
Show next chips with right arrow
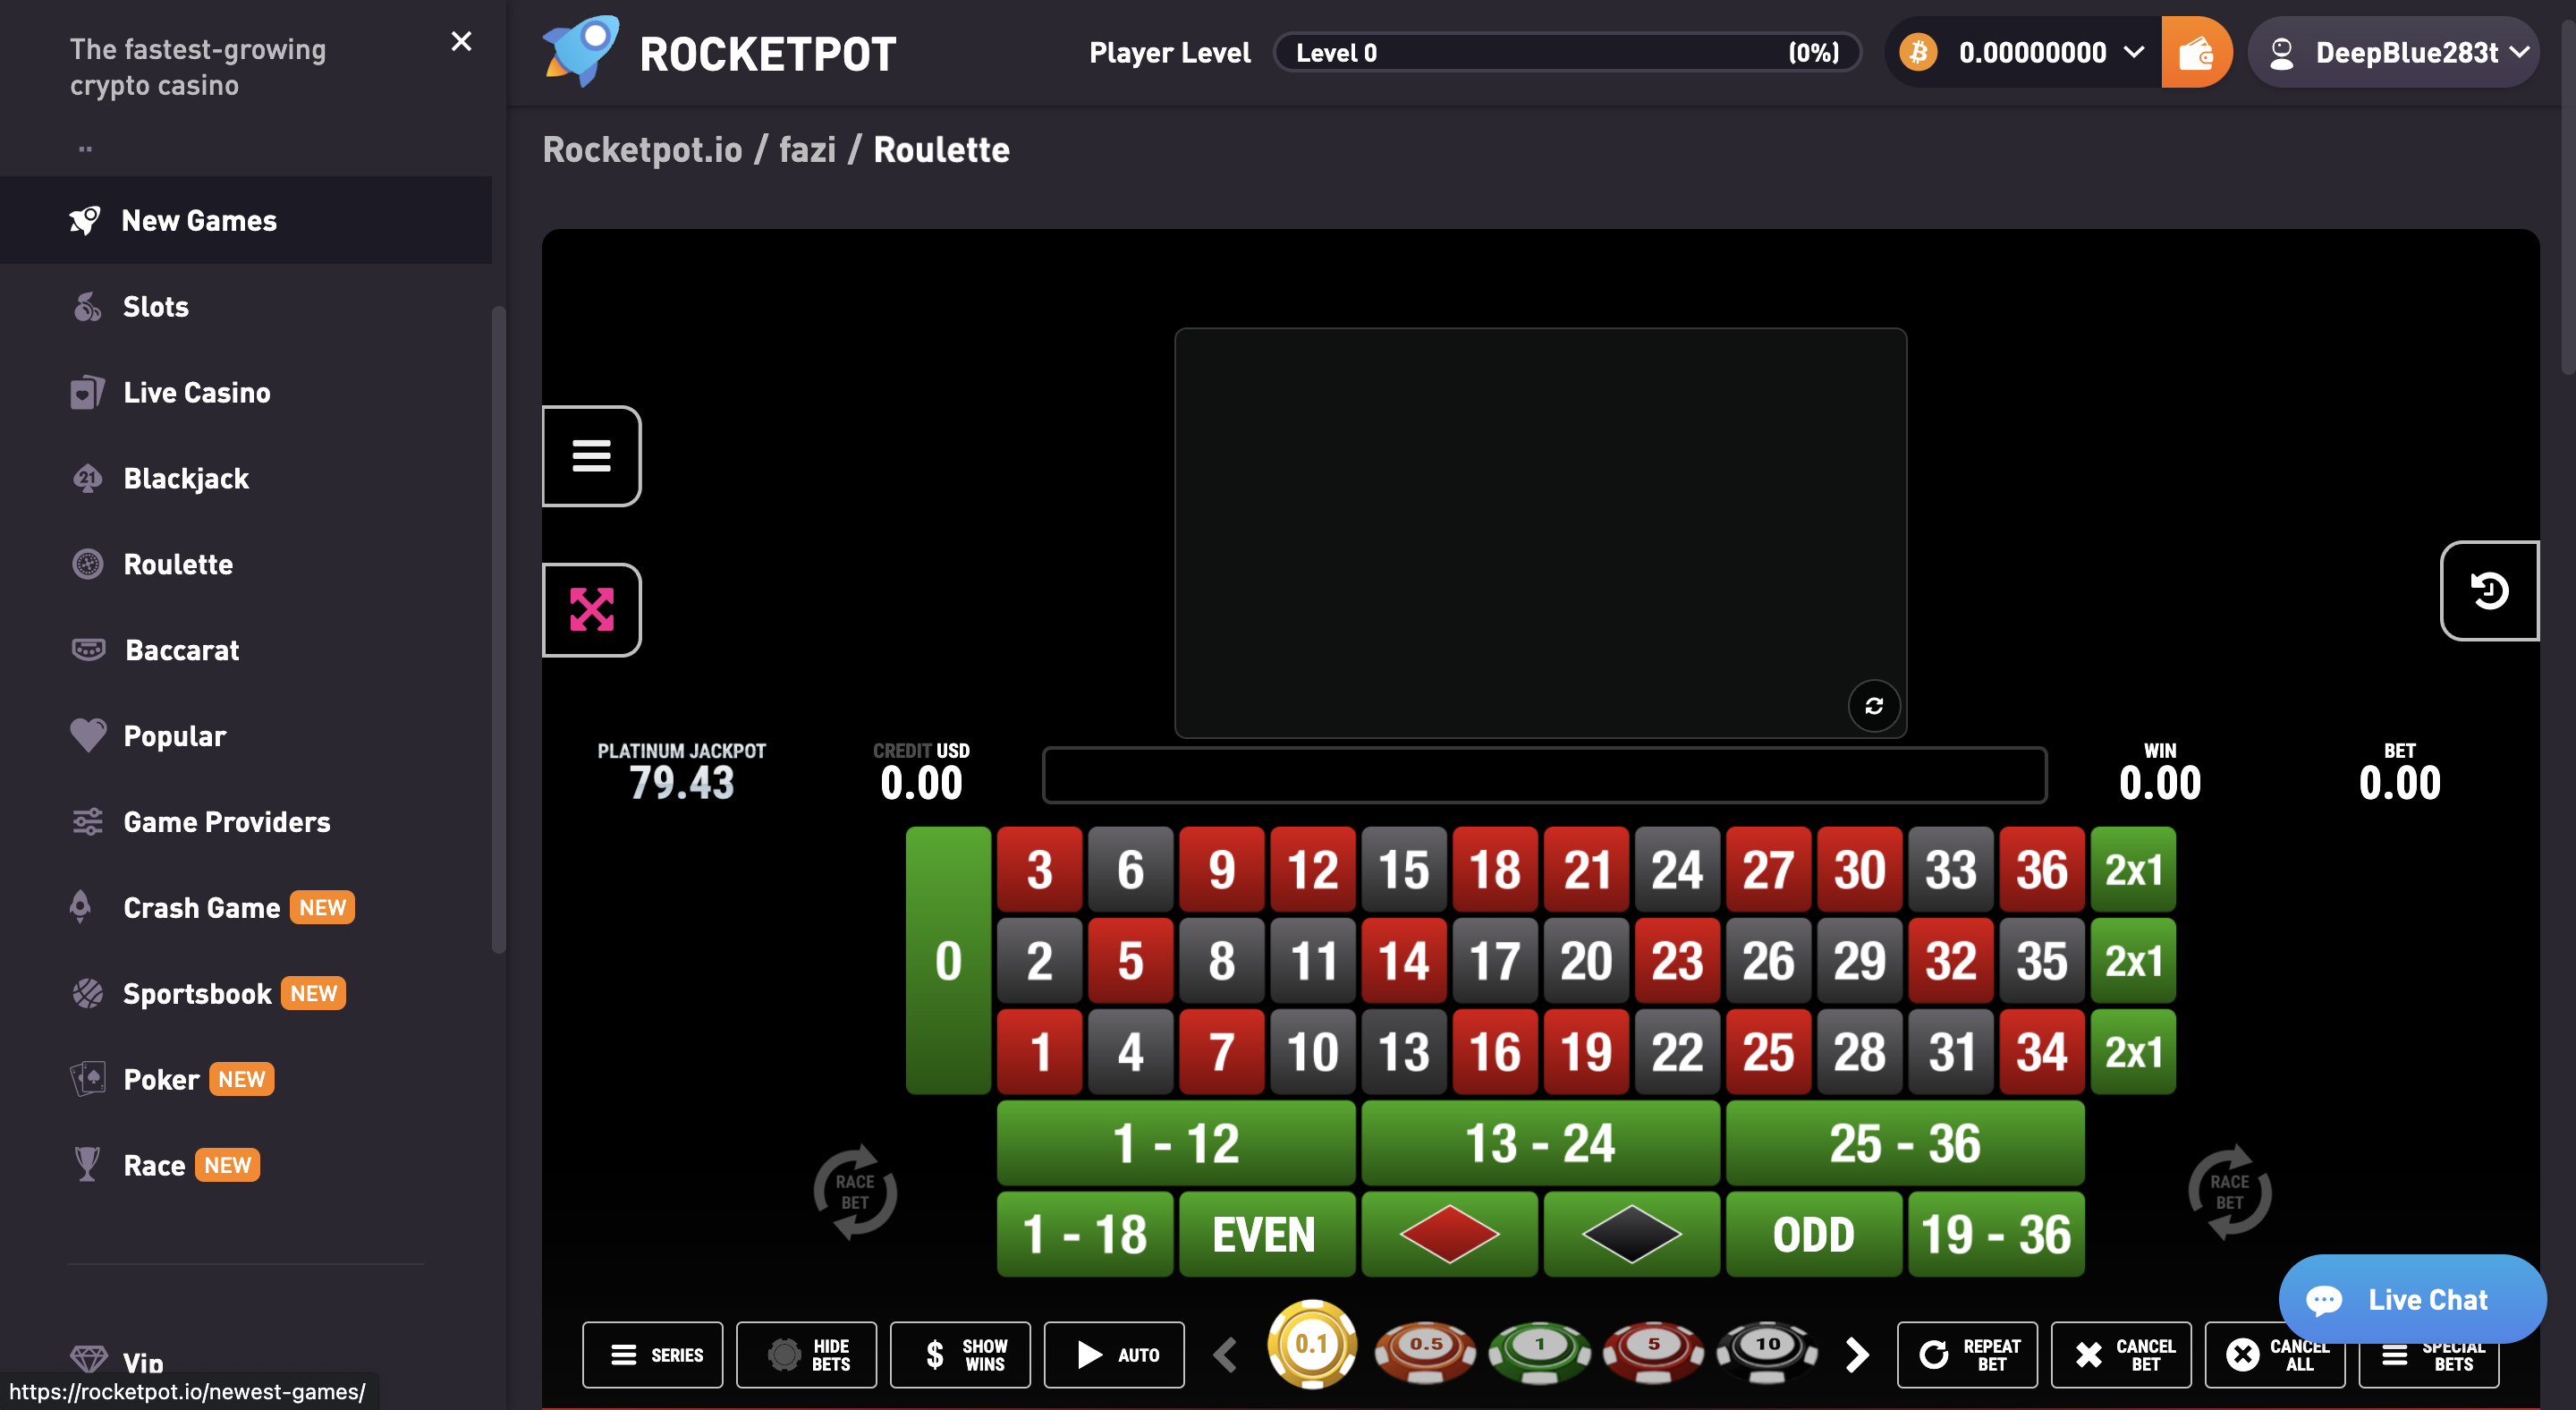tap(1856, 1355)
